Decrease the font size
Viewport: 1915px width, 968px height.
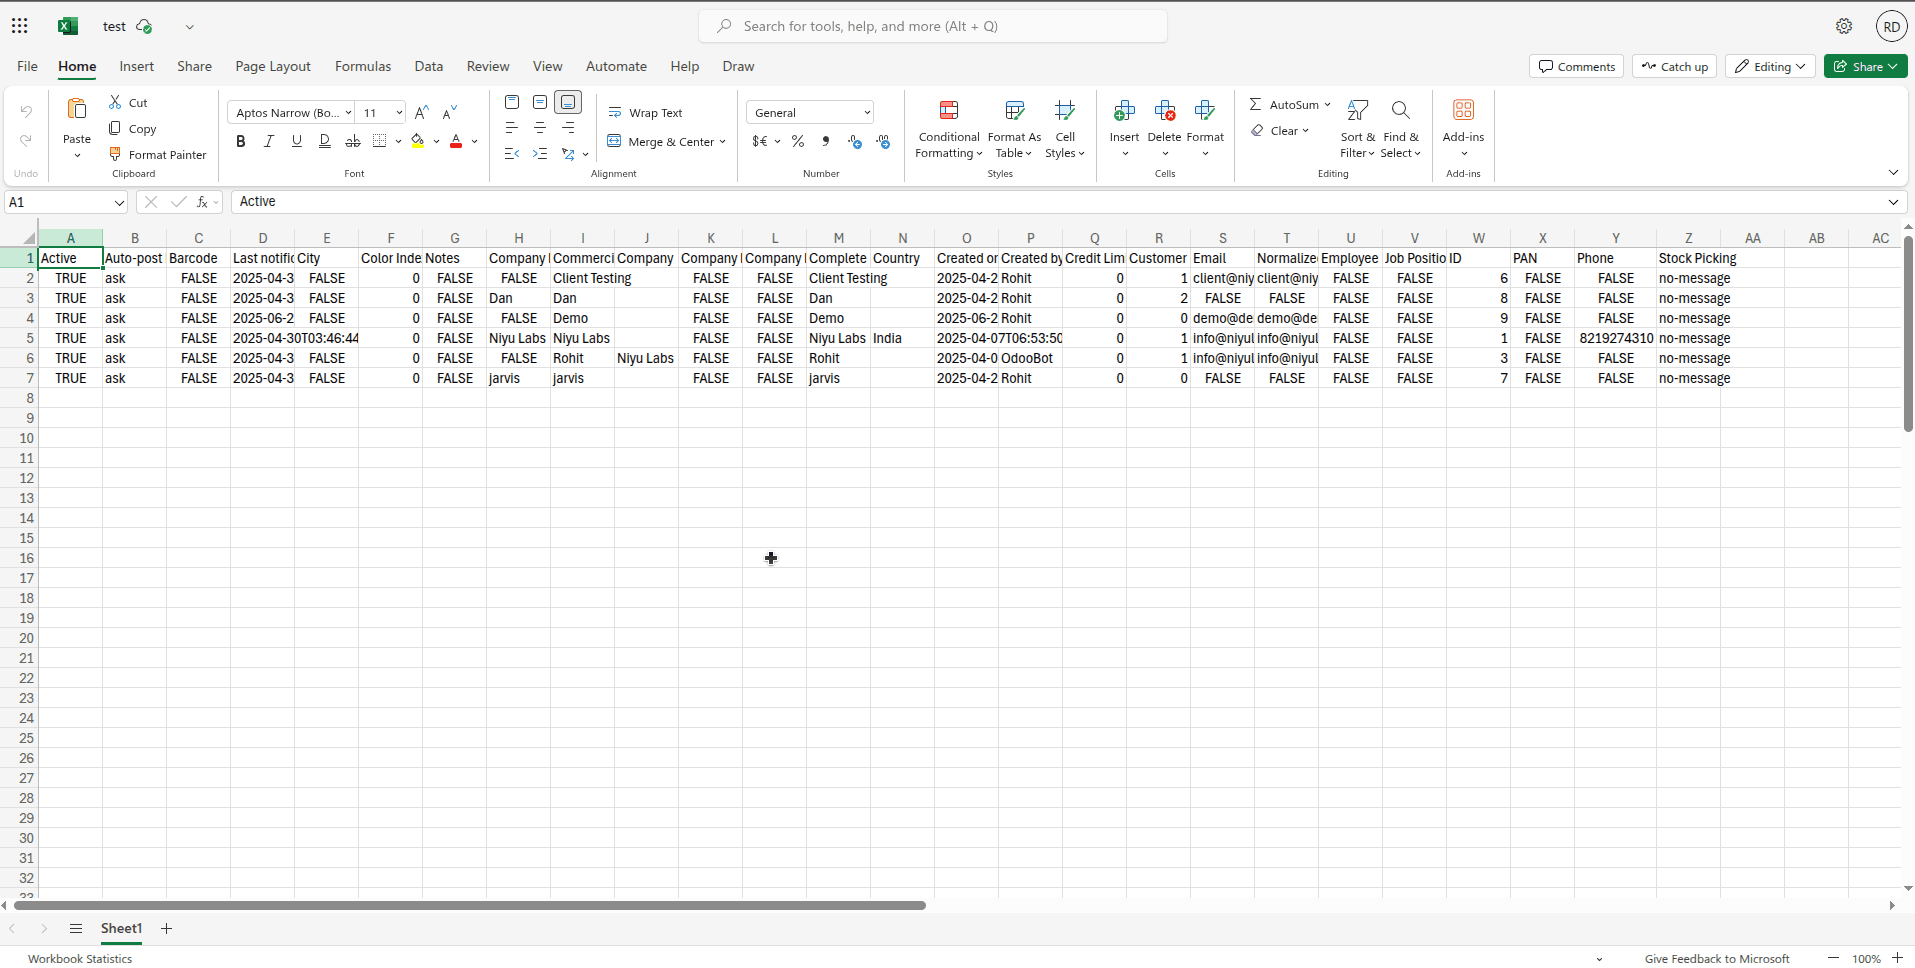[x=450, y=112]
